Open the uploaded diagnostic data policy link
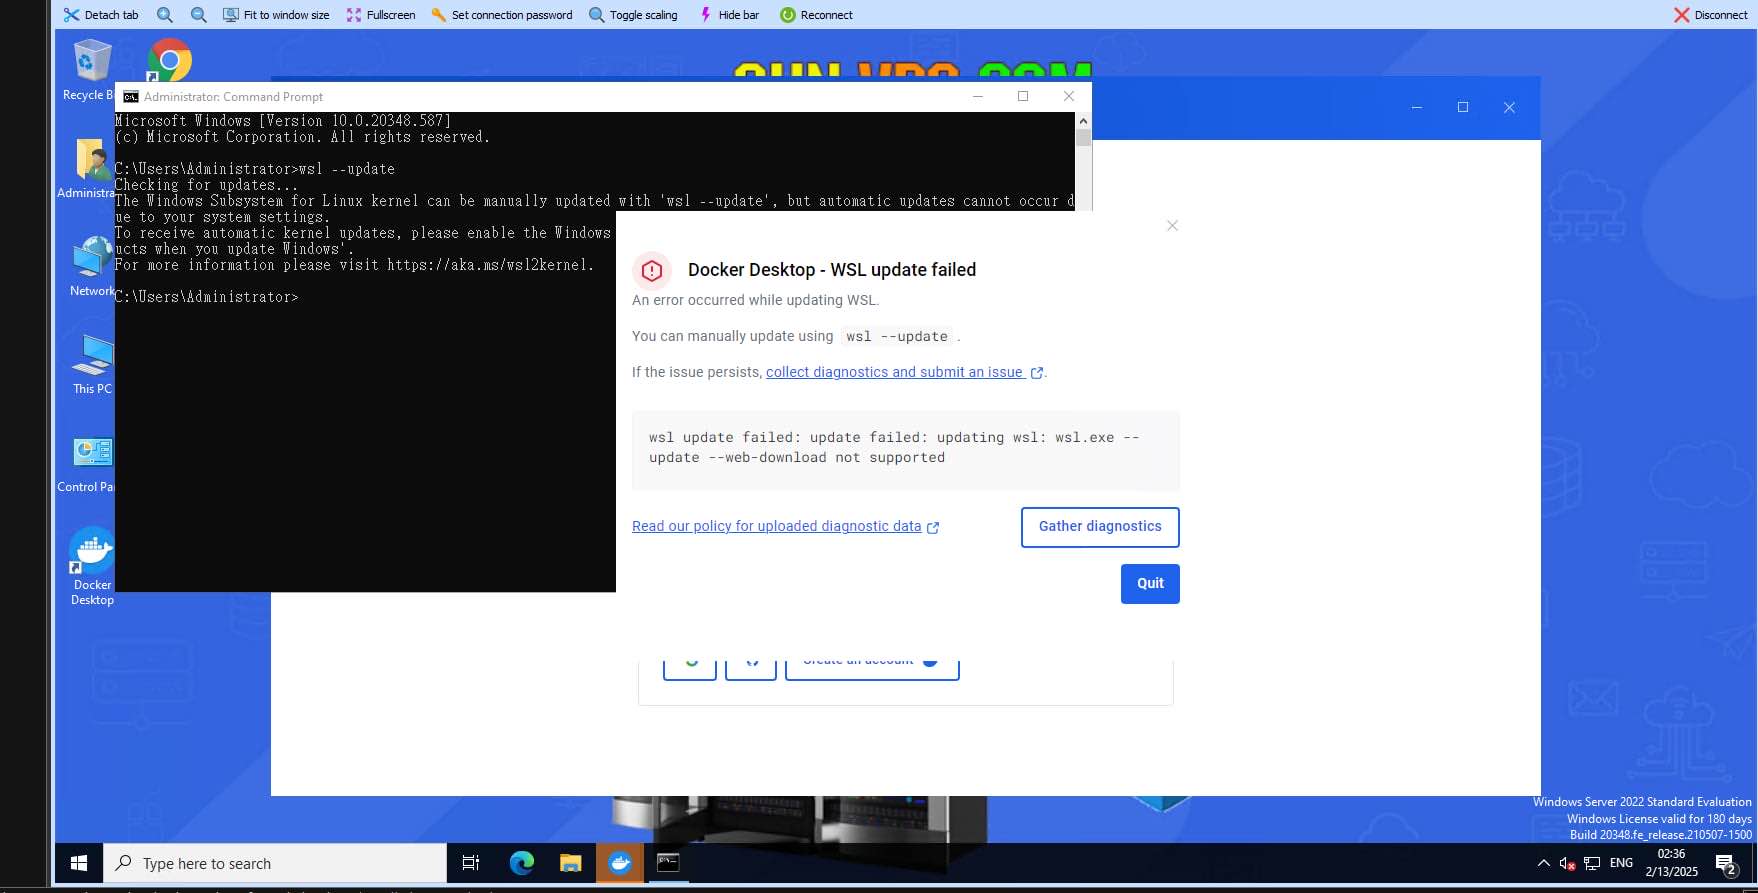 [x=785, y=526]
